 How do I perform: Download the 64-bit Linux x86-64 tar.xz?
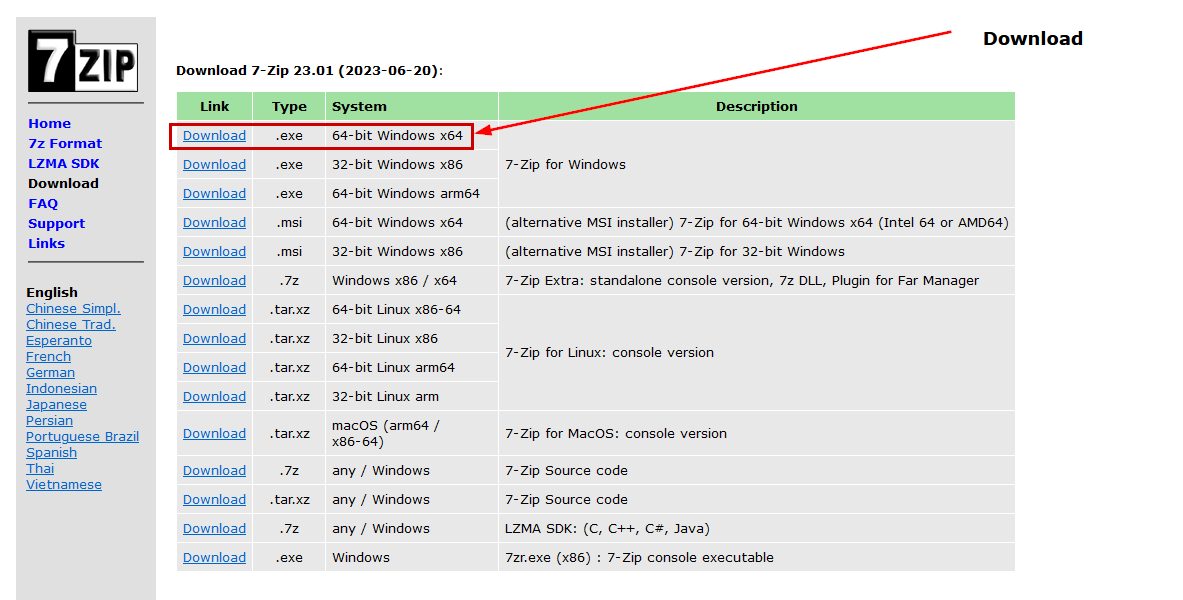(x=214, y=310)
